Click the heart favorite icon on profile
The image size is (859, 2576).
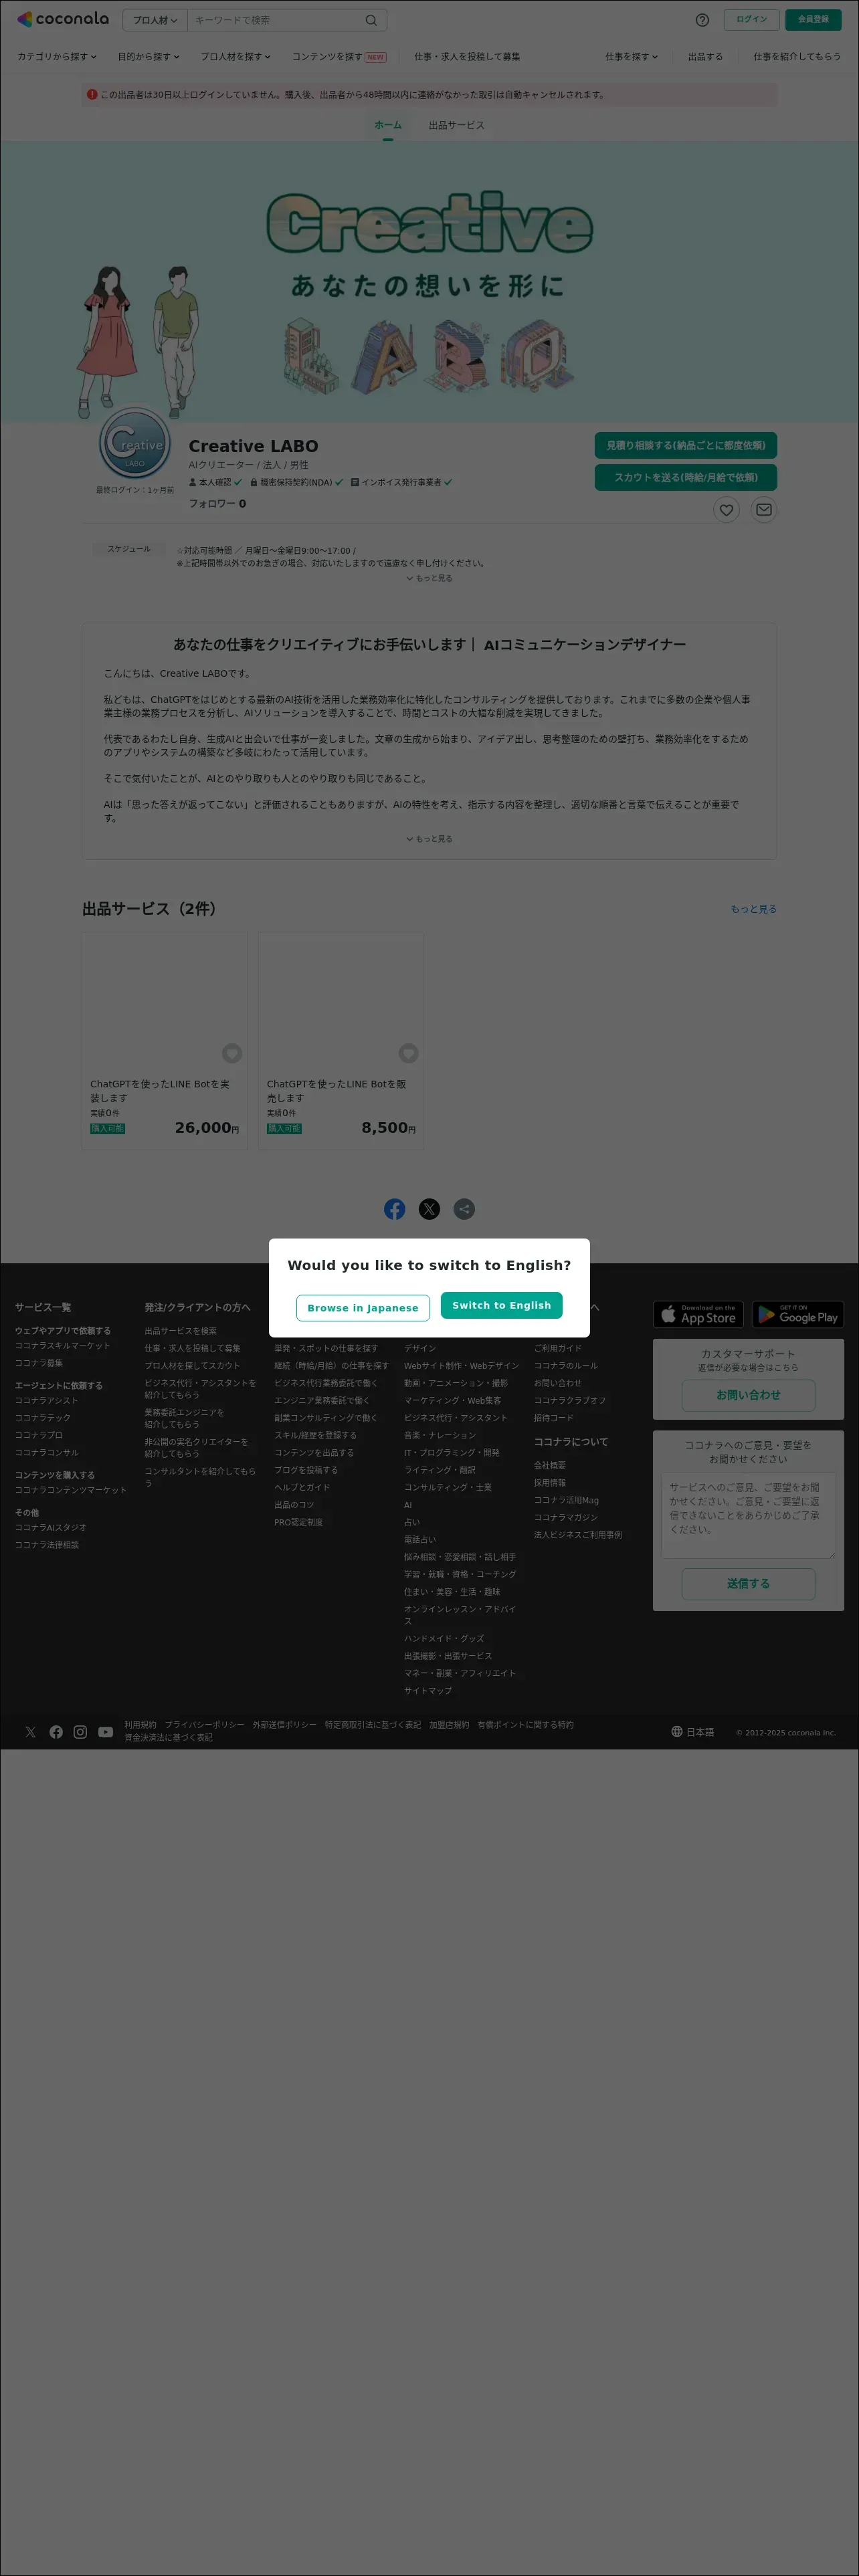point(726,510)
